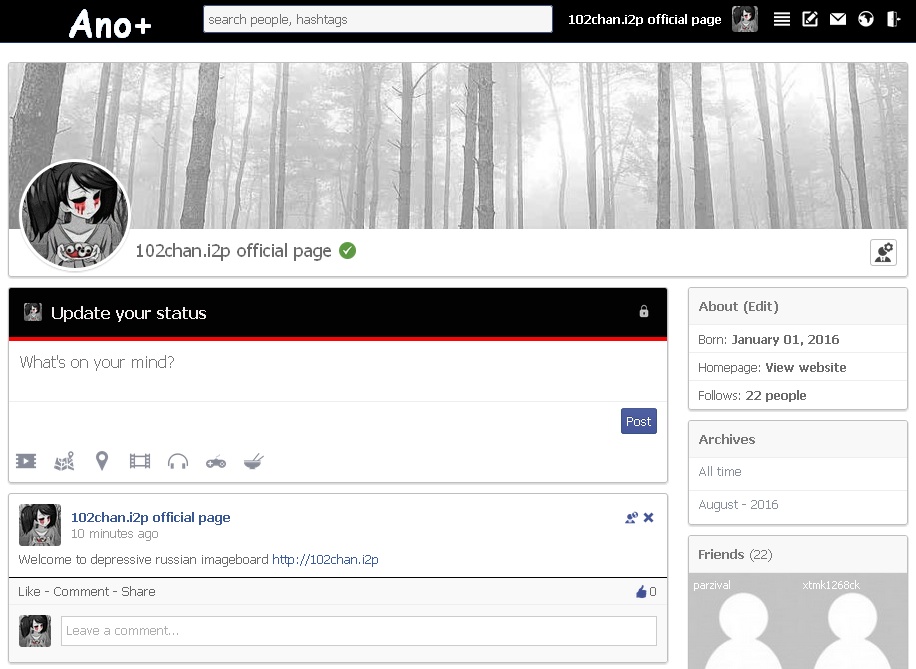
Task: Focus the Leave a comment field
Action: point(359,631)
